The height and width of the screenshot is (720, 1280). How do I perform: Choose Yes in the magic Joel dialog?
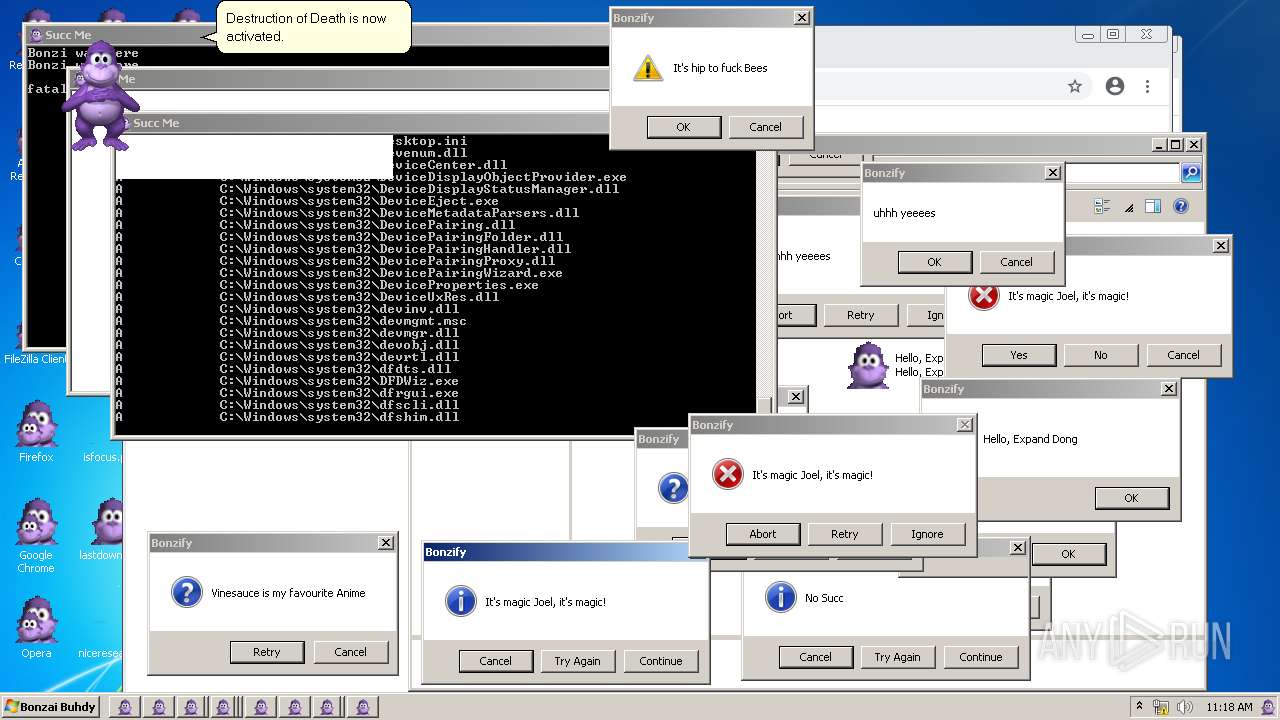tap(1019, 355)
